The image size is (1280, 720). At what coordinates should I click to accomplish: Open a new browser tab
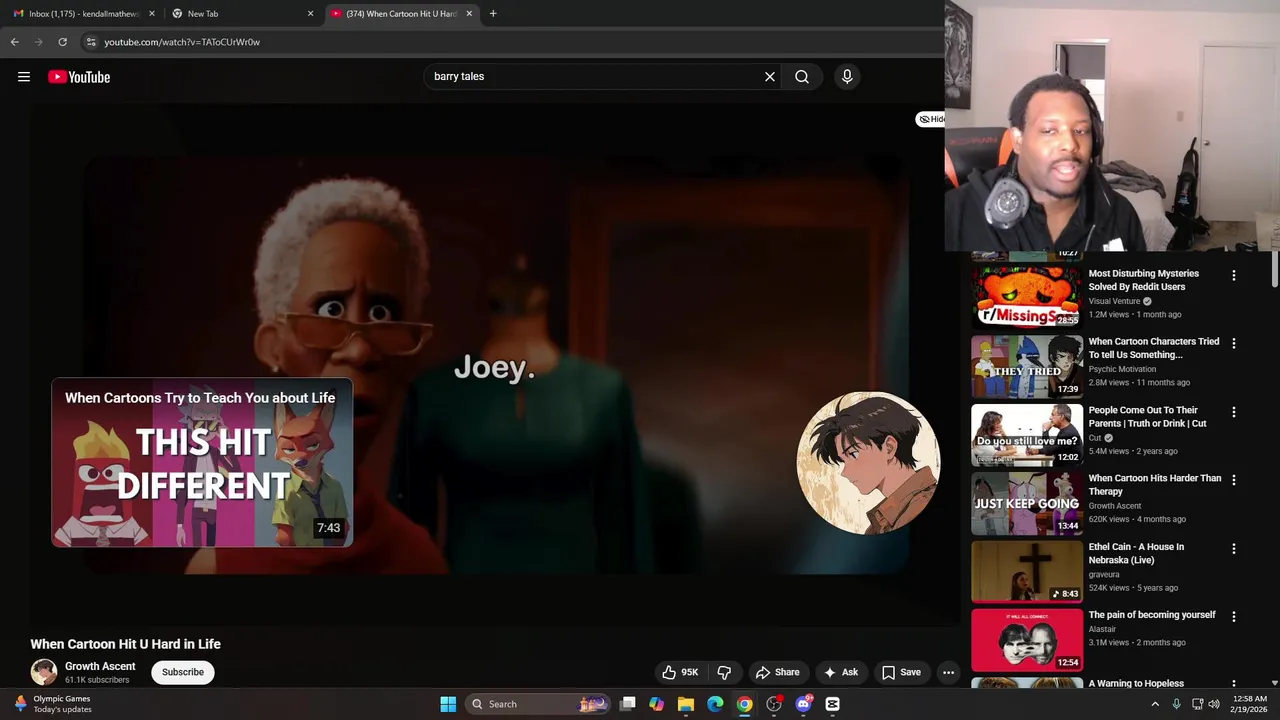click(493, 14)
